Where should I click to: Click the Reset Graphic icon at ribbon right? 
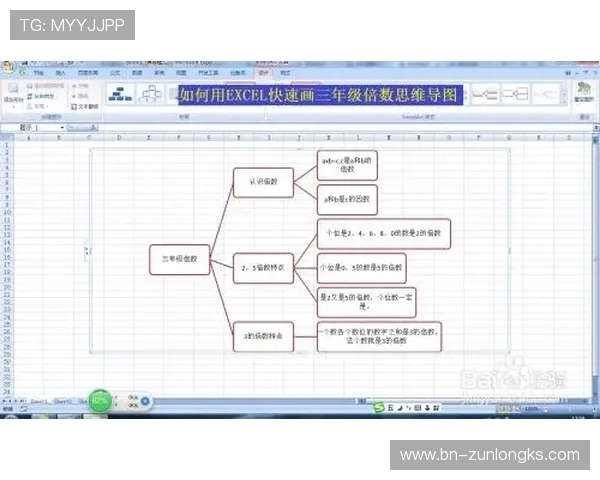pos(583,92)
